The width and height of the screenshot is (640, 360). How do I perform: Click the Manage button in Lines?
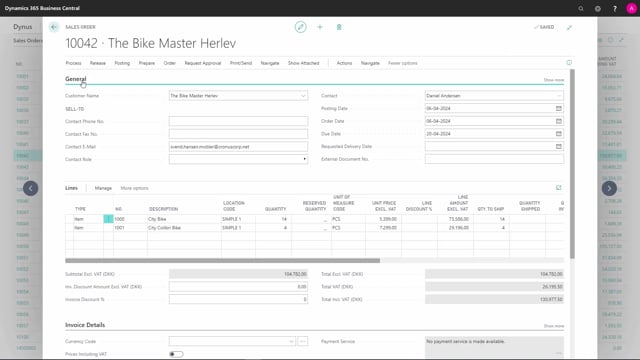(x=103, y=188)
